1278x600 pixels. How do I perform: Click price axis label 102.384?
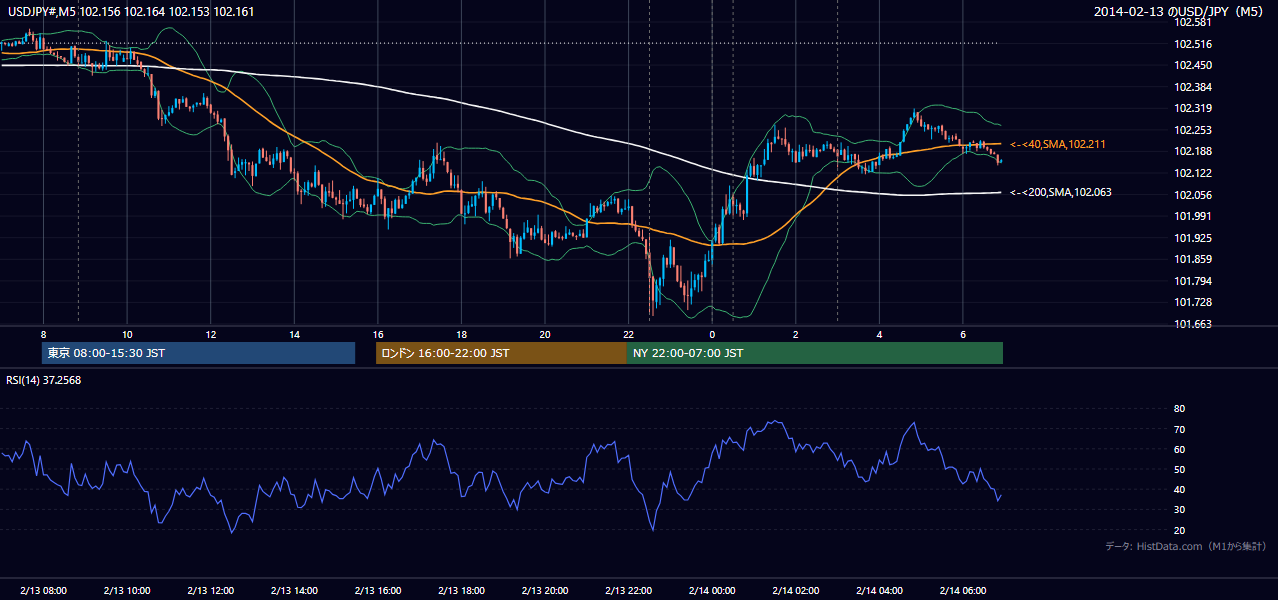(1192, 87)
